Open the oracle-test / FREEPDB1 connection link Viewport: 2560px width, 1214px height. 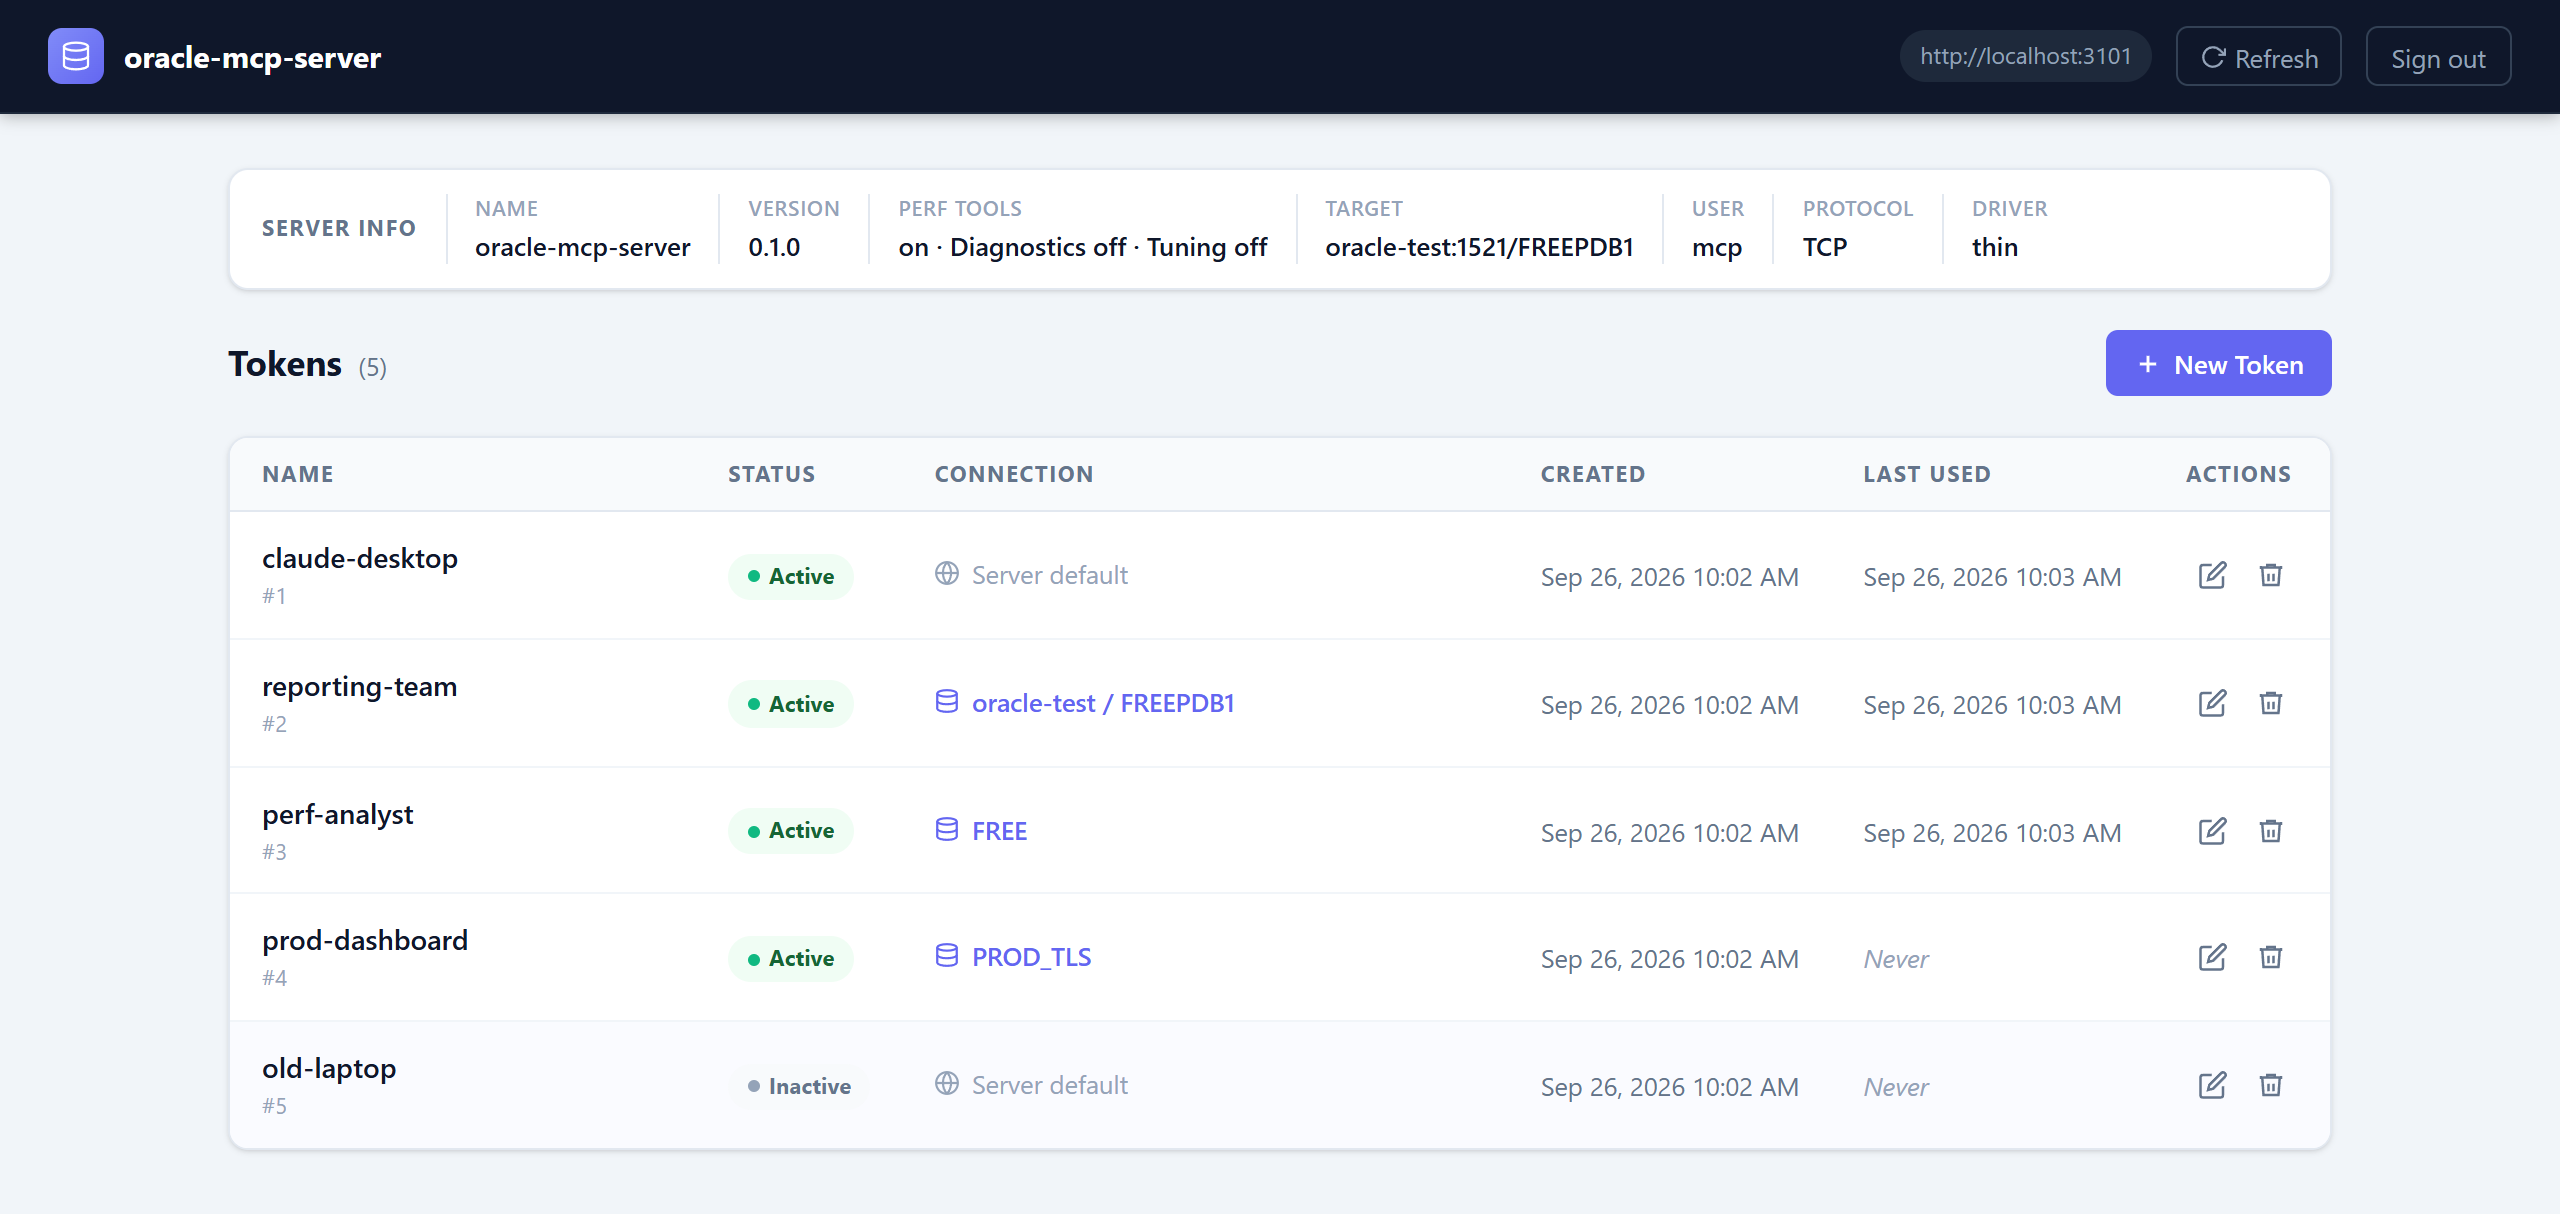click(1103, 703)
